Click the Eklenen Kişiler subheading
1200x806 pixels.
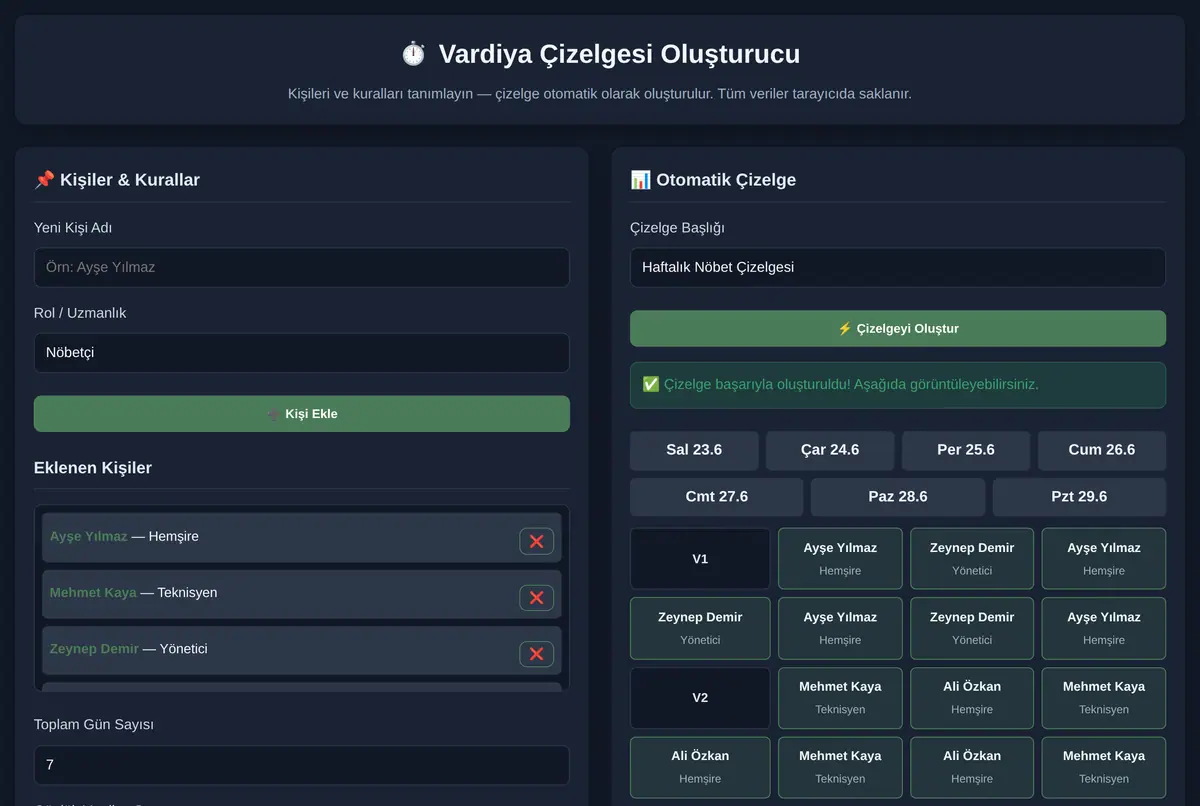point(93,468)
